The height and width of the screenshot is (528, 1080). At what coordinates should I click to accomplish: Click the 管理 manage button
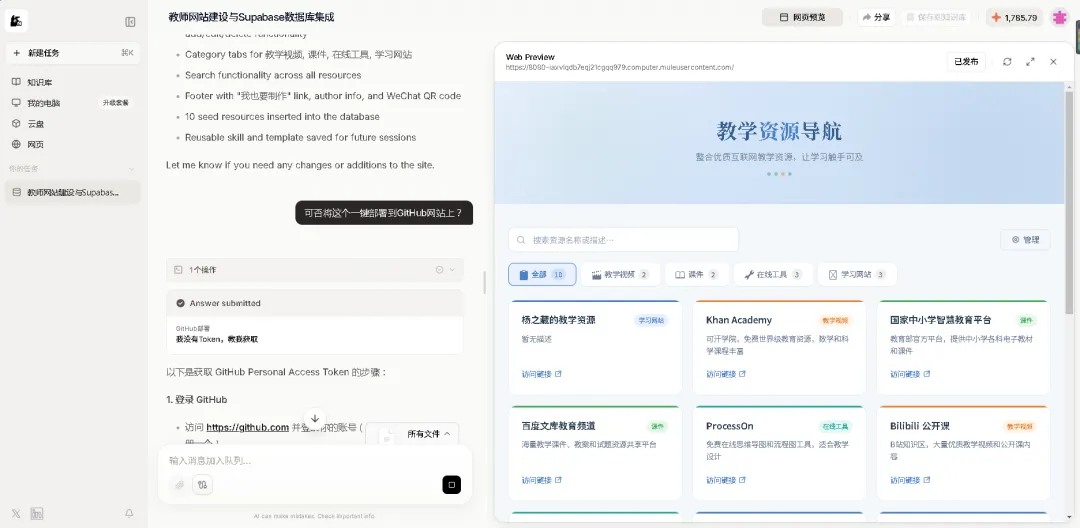[1025, 240]
